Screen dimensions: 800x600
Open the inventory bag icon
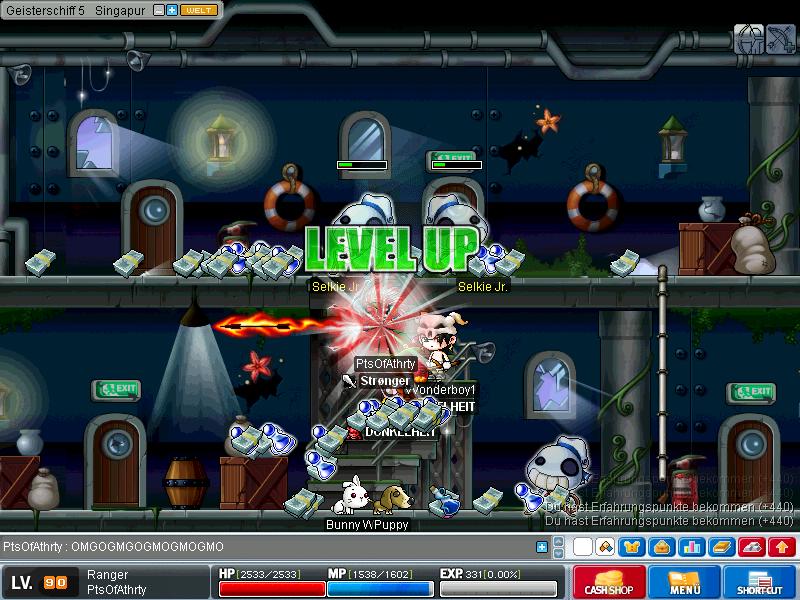pos(661,547)
